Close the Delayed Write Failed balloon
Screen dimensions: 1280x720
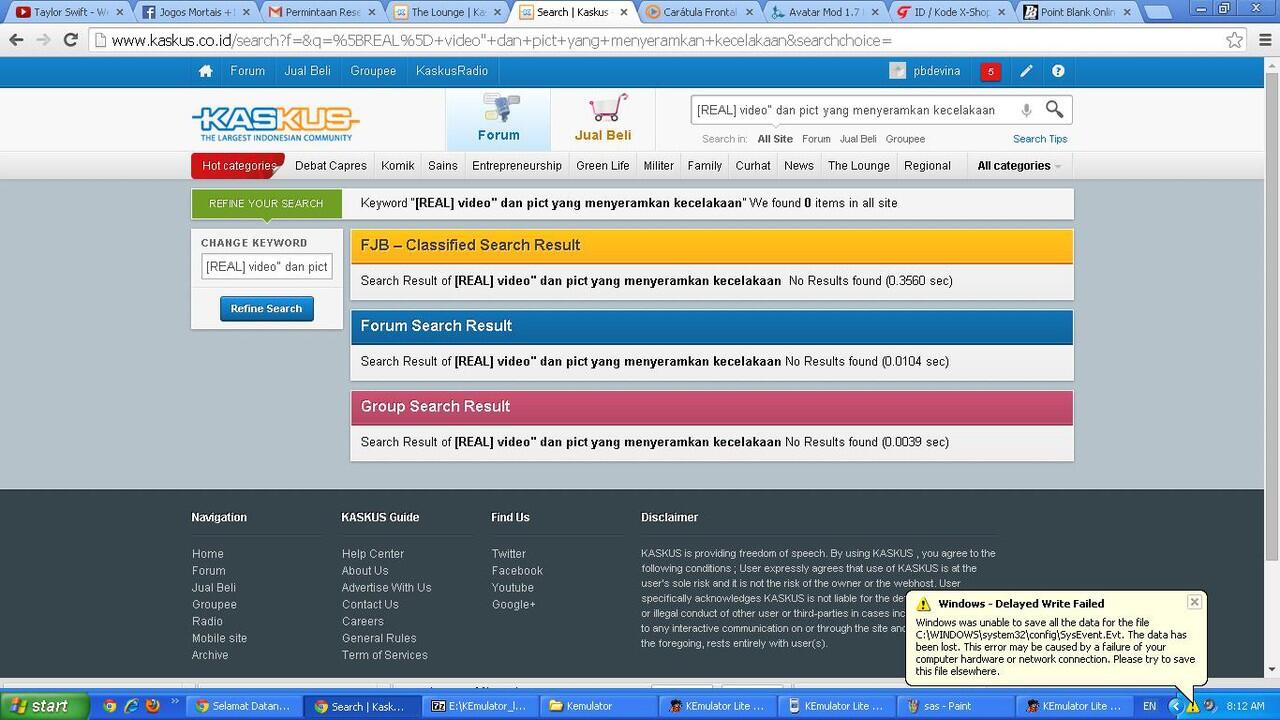coord(1194,602)
